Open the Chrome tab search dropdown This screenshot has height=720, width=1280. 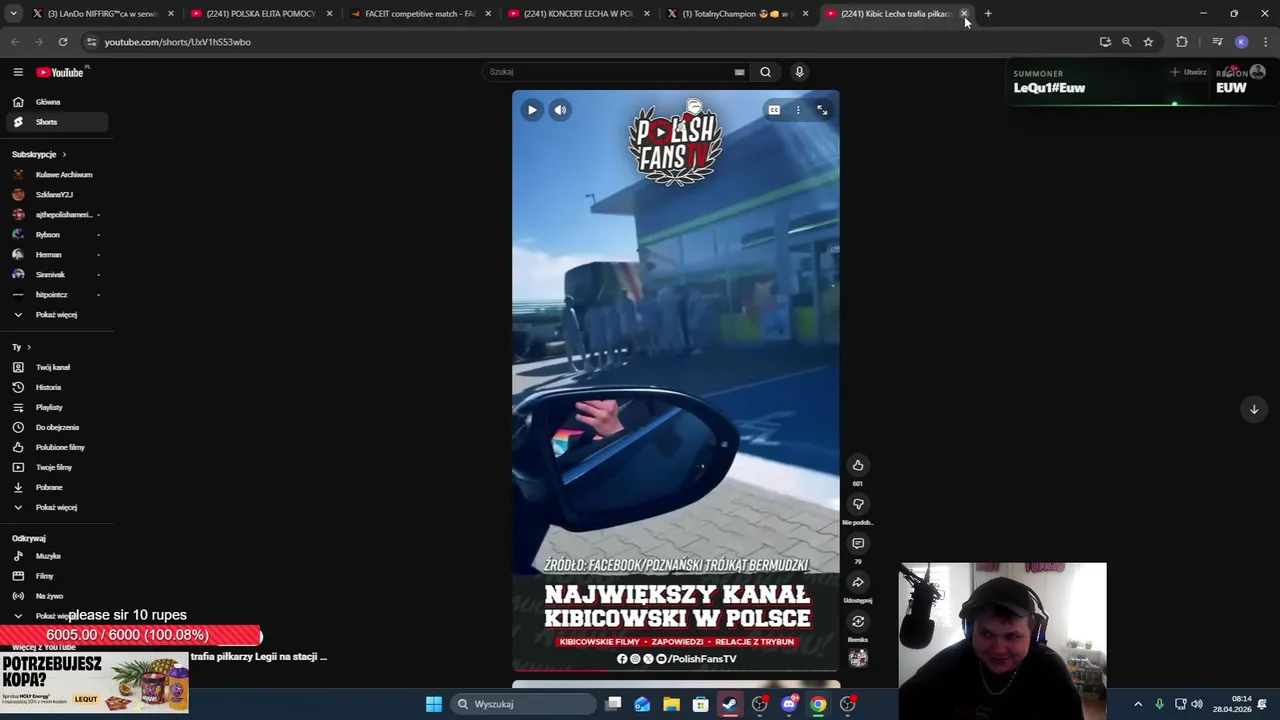point(13,13)
